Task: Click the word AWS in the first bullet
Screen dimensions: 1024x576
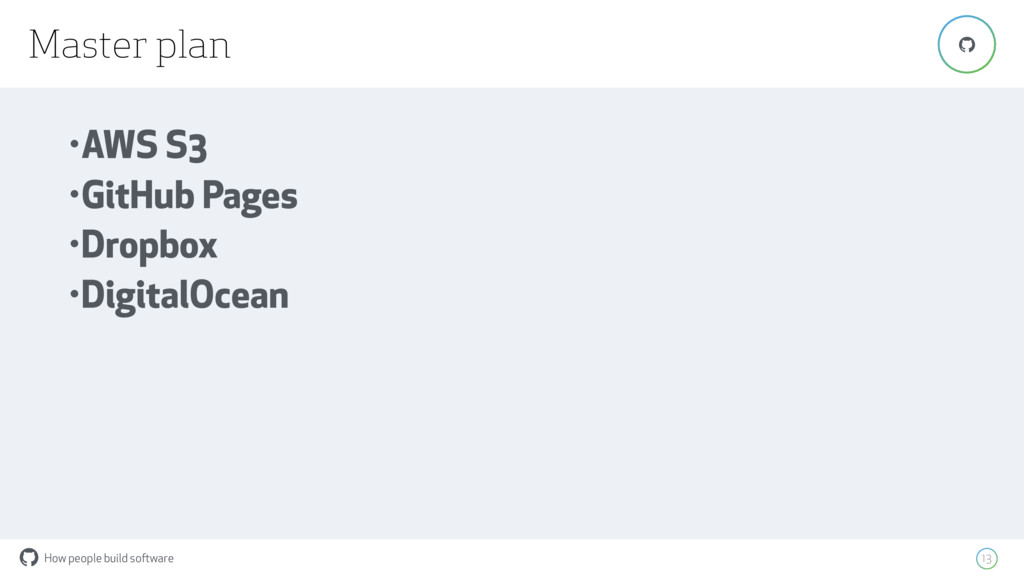Action: [120, 144]
